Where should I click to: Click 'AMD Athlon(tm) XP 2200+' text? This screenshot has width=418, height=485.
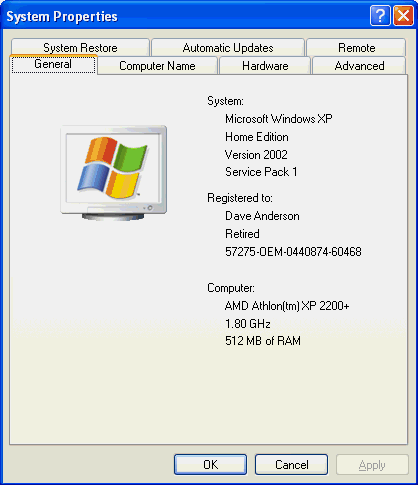point(287,306)
